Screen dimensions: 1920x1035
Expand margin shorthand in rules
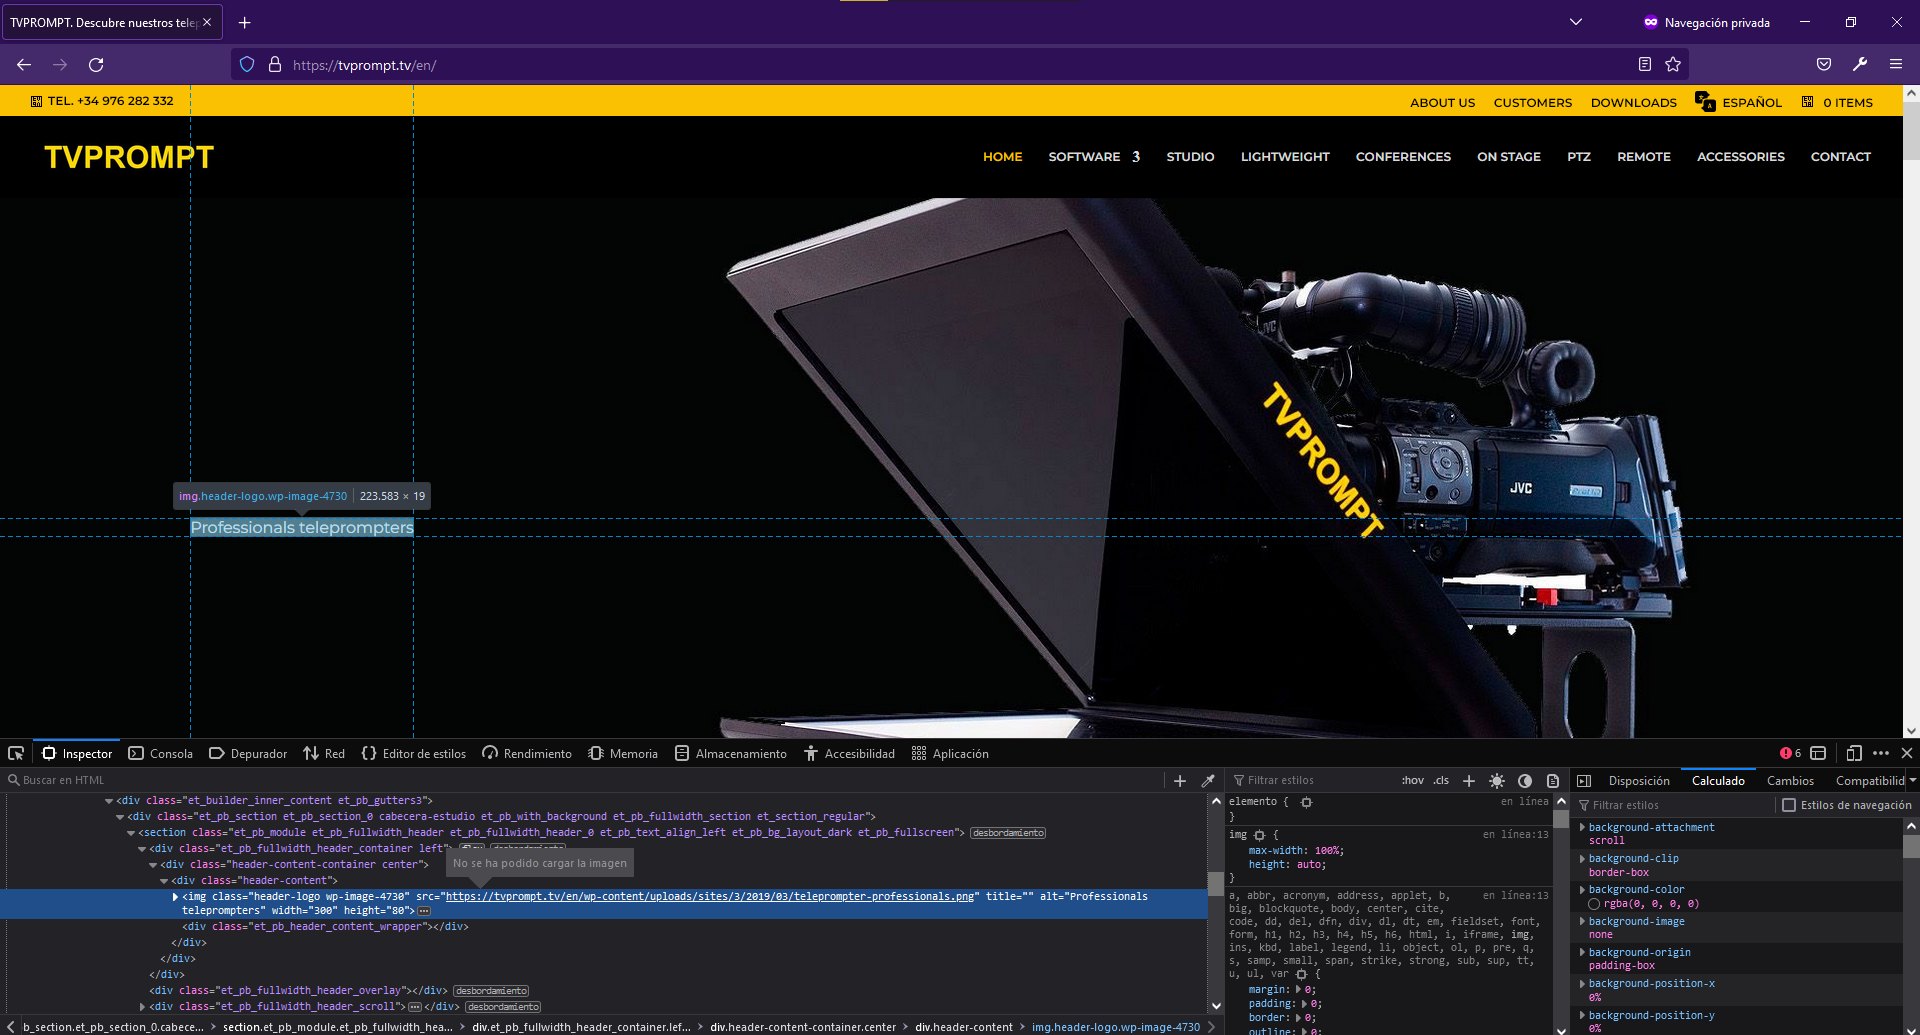pyautogui.click(x=1298, y=989)
